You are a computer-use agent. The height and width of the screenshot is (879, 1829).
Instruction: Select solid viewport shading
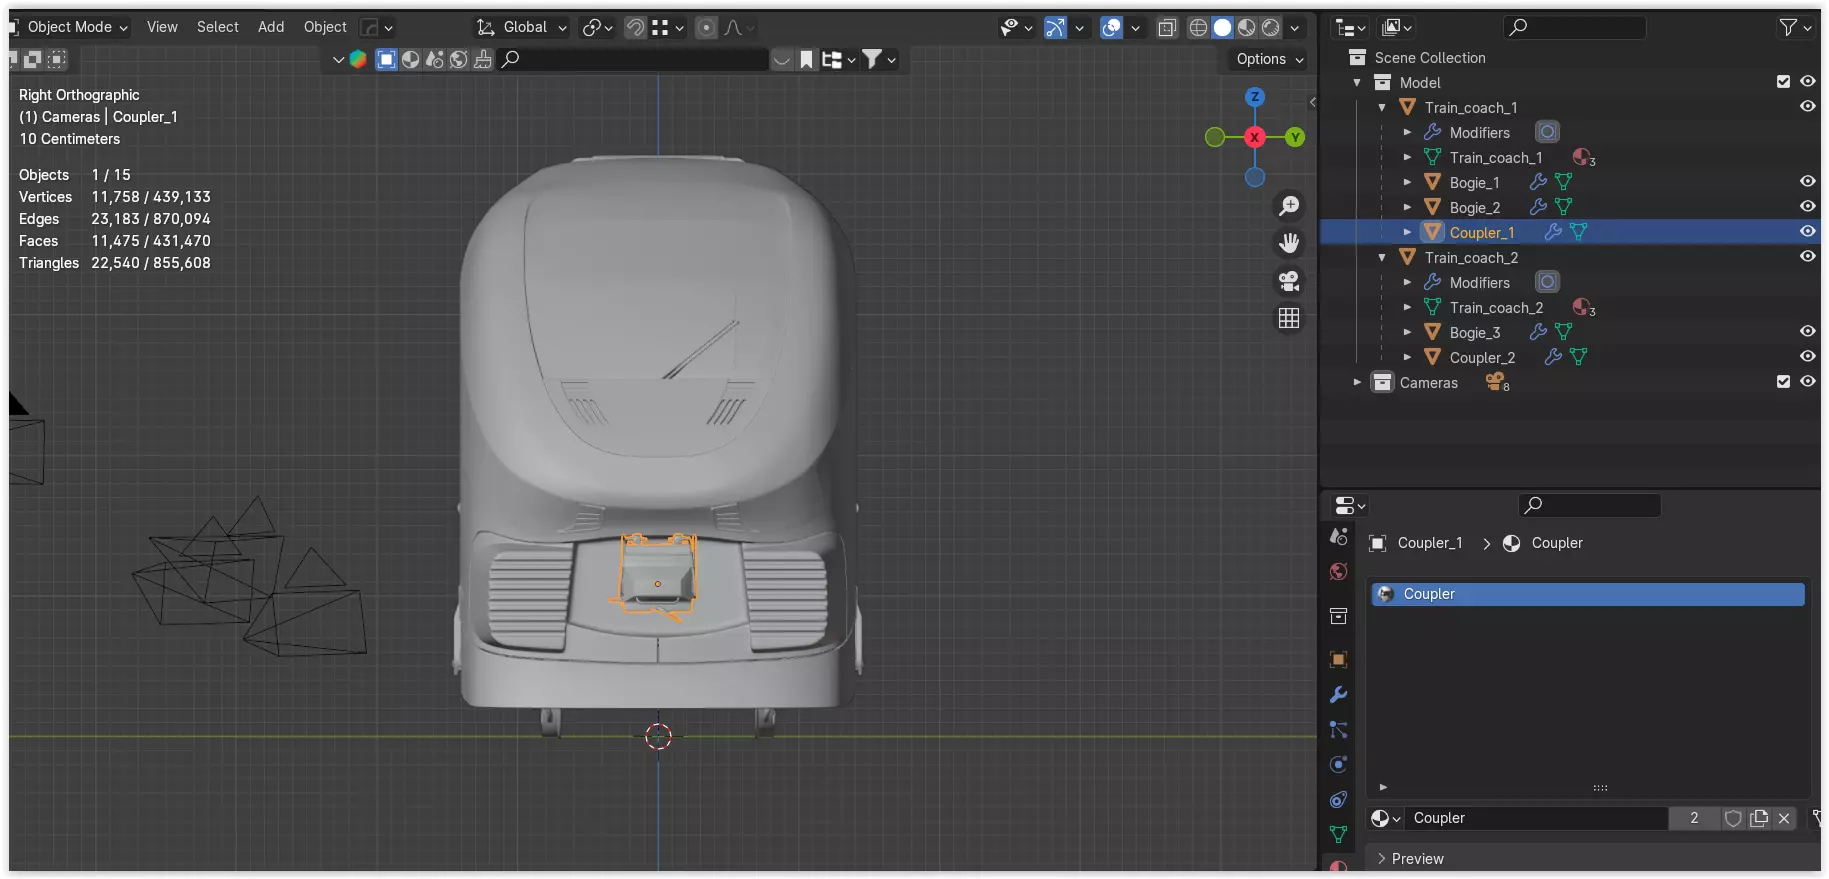[x=1222, y=28]
